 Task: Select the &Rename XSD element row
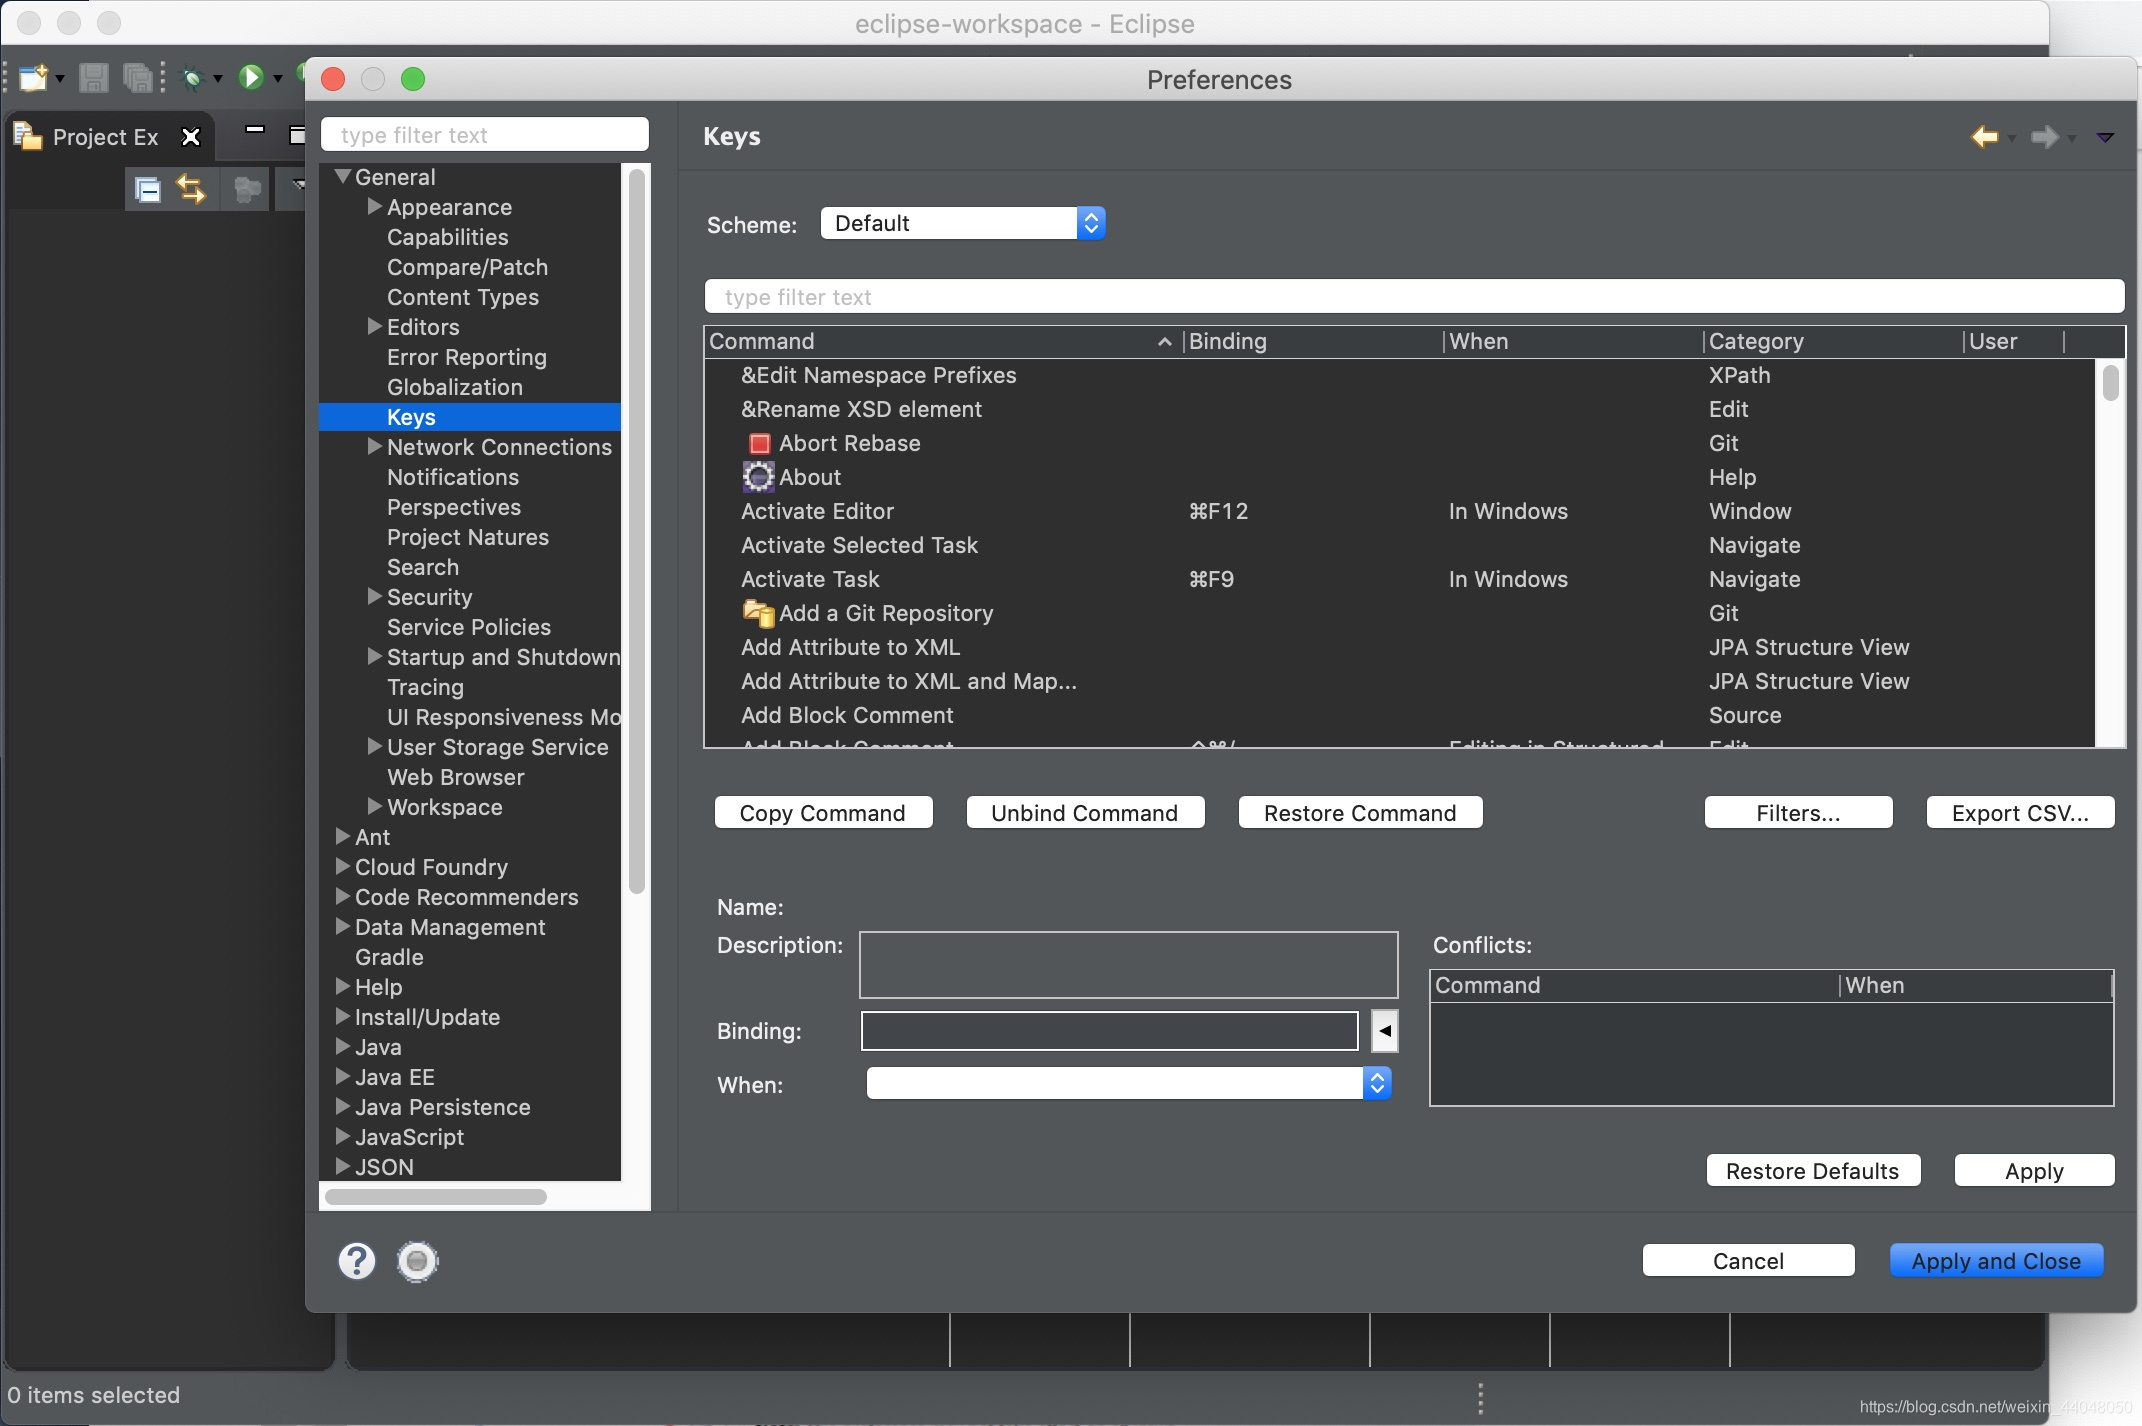[x=1399, y=409]
